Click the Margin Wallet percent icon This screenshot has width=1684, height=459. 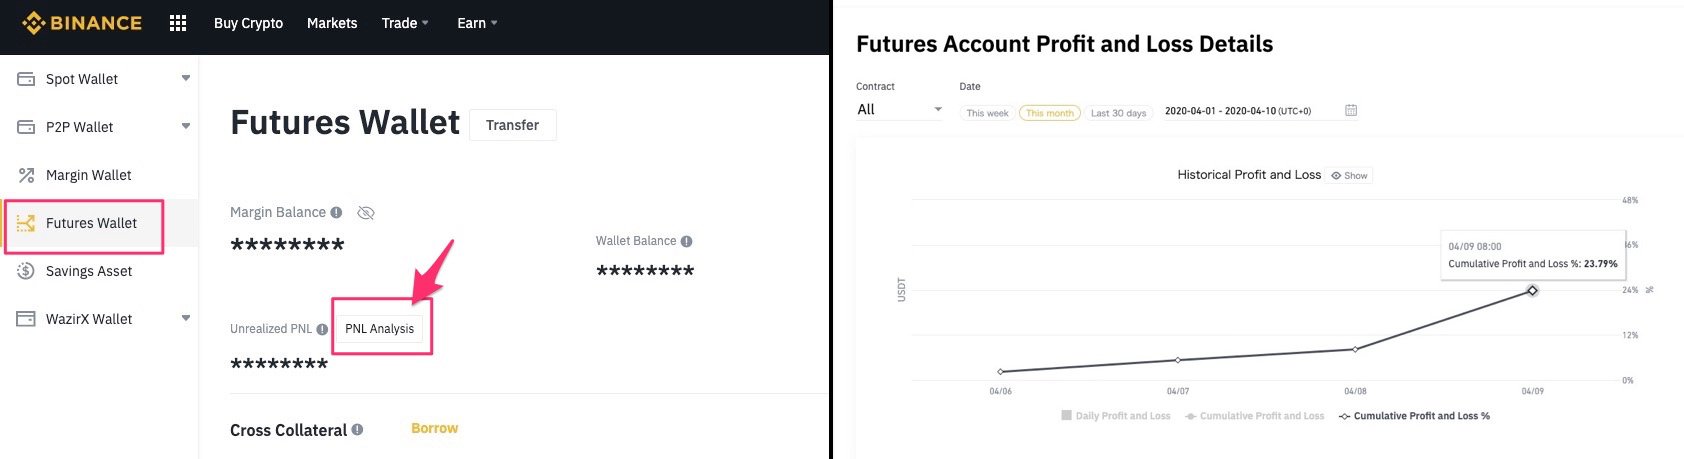point(27,175)
